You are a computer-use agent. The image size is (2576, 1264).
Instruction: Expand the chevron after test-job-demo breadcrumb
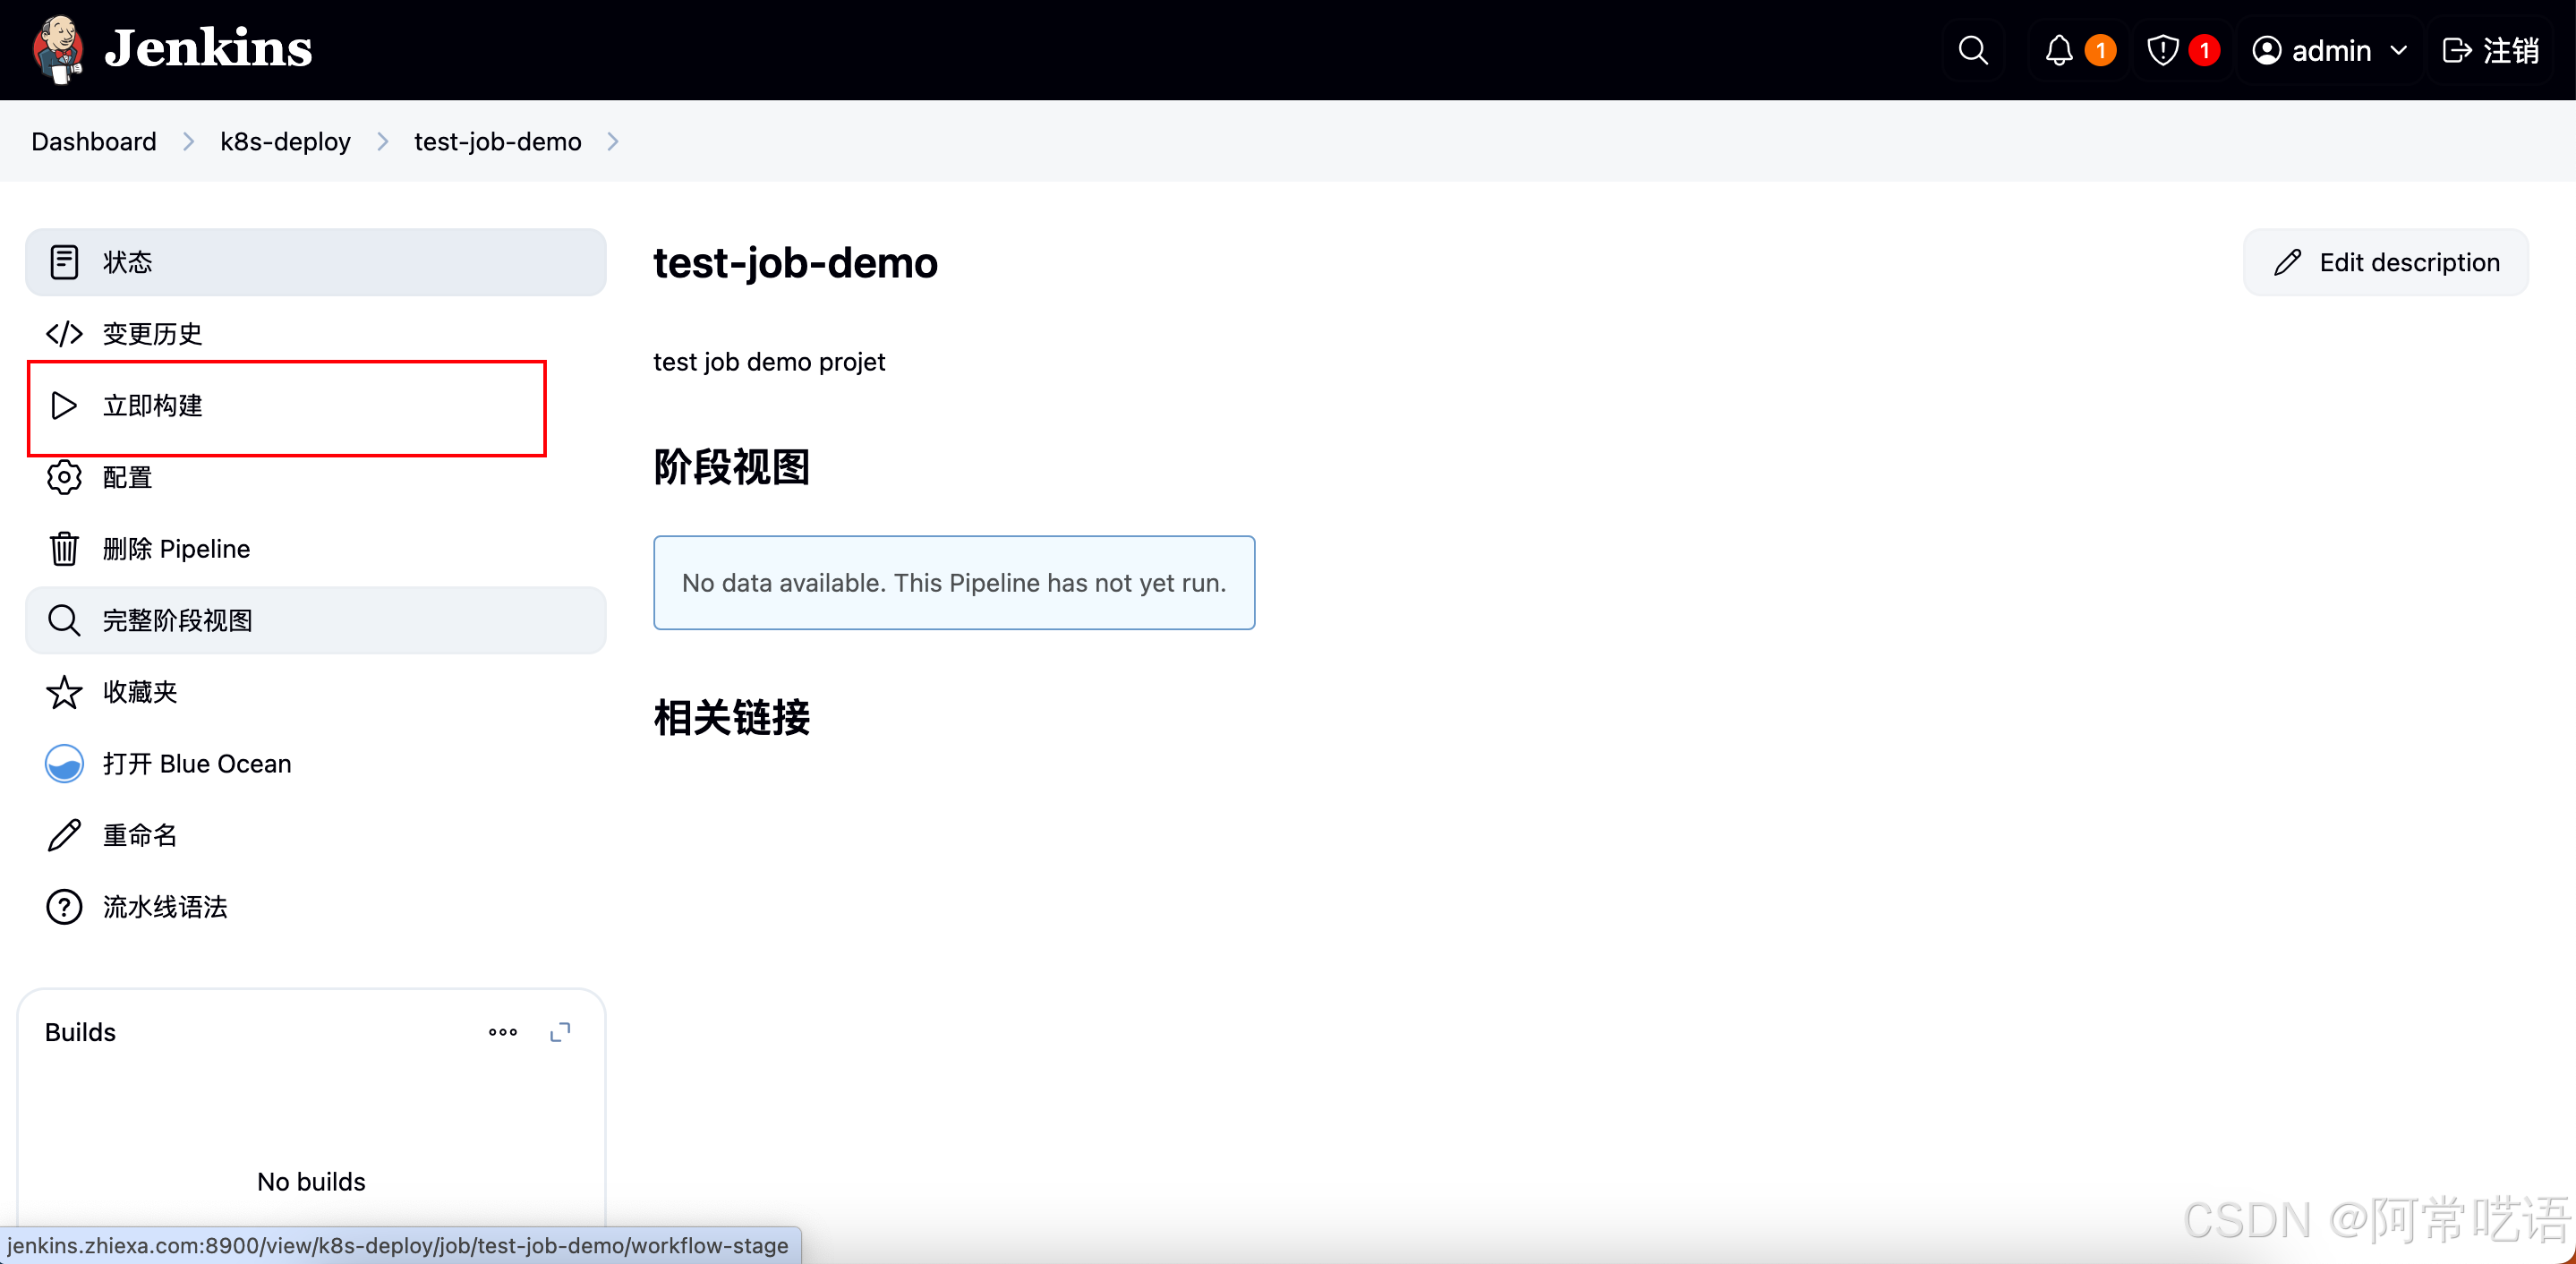[613, 142]
